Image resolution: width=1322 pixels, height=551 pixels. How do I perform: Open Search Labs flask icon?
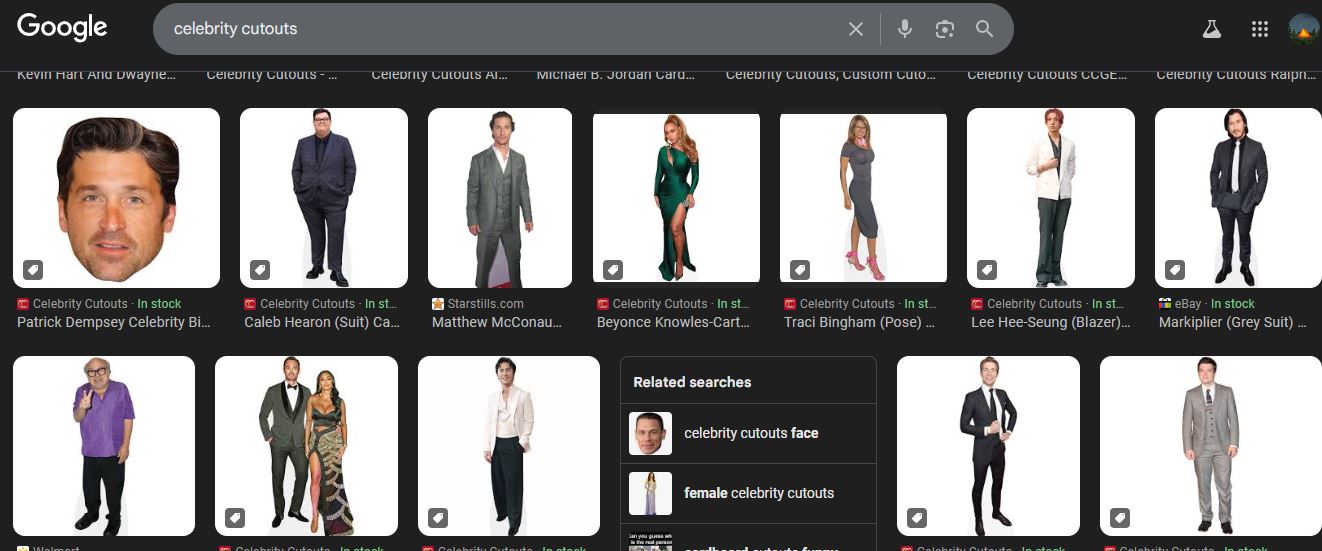(x=1212, y=29)
